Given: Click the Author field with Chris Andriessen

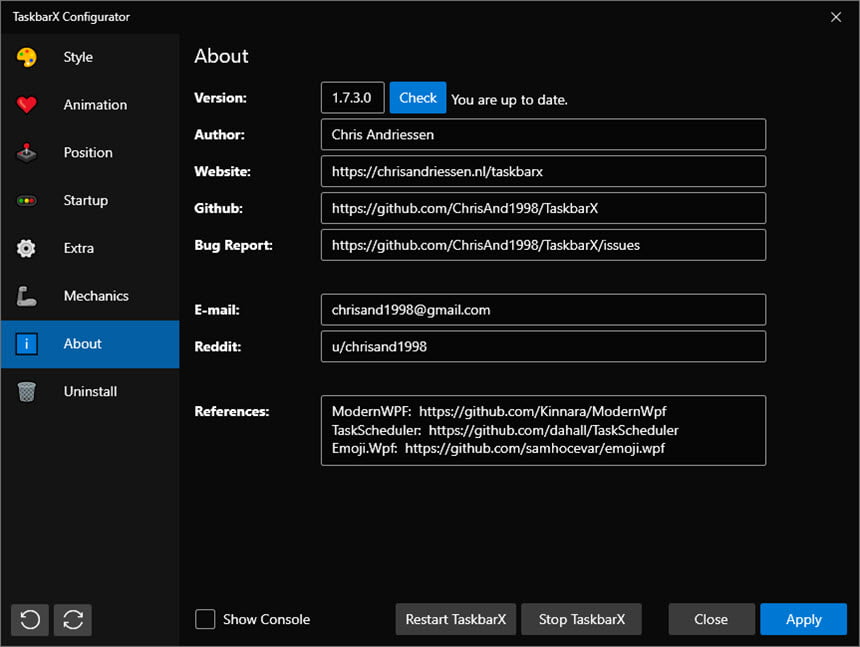Looking at the screenshot, I should point(544,134).
